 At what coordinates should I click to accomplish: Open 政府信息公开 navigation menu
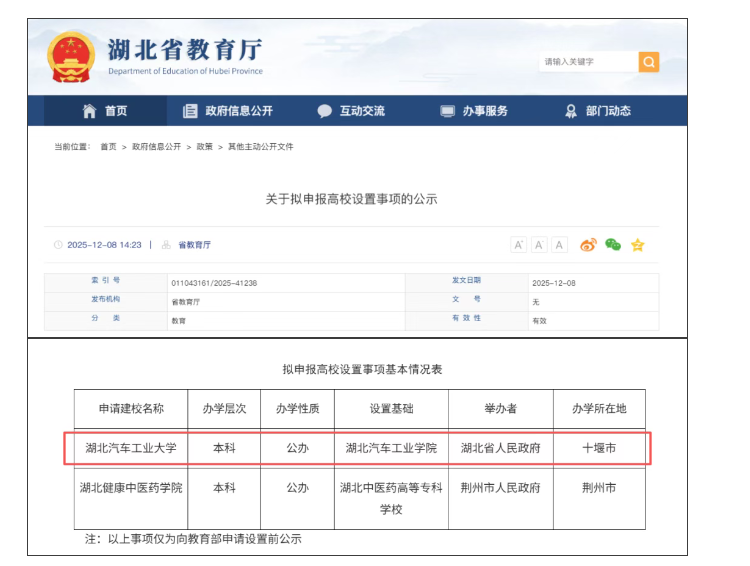[x=228, y=111]
